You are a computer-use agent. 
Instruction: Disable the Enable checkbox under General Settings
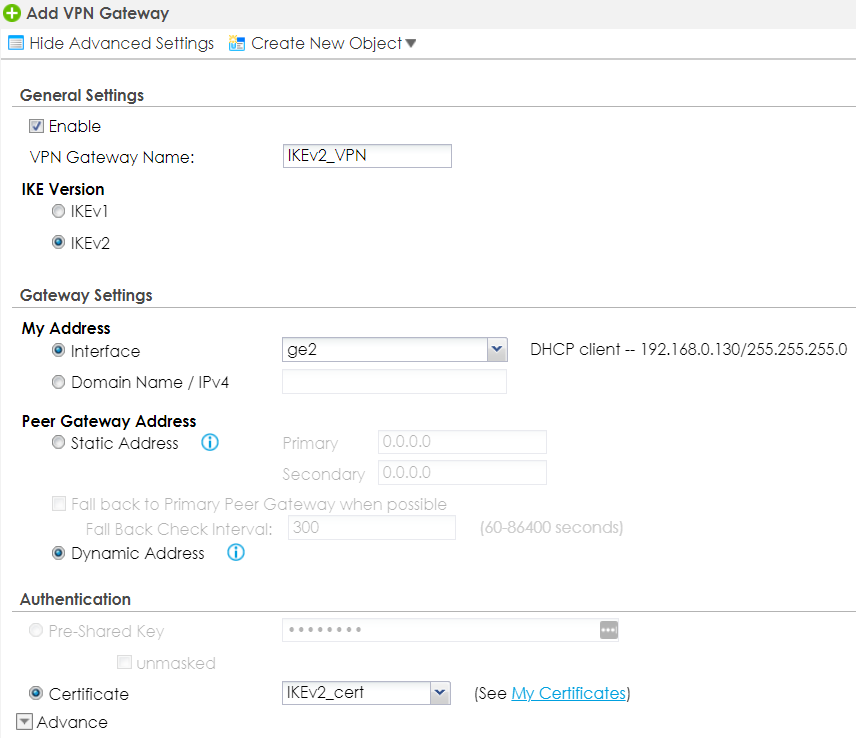36,125
